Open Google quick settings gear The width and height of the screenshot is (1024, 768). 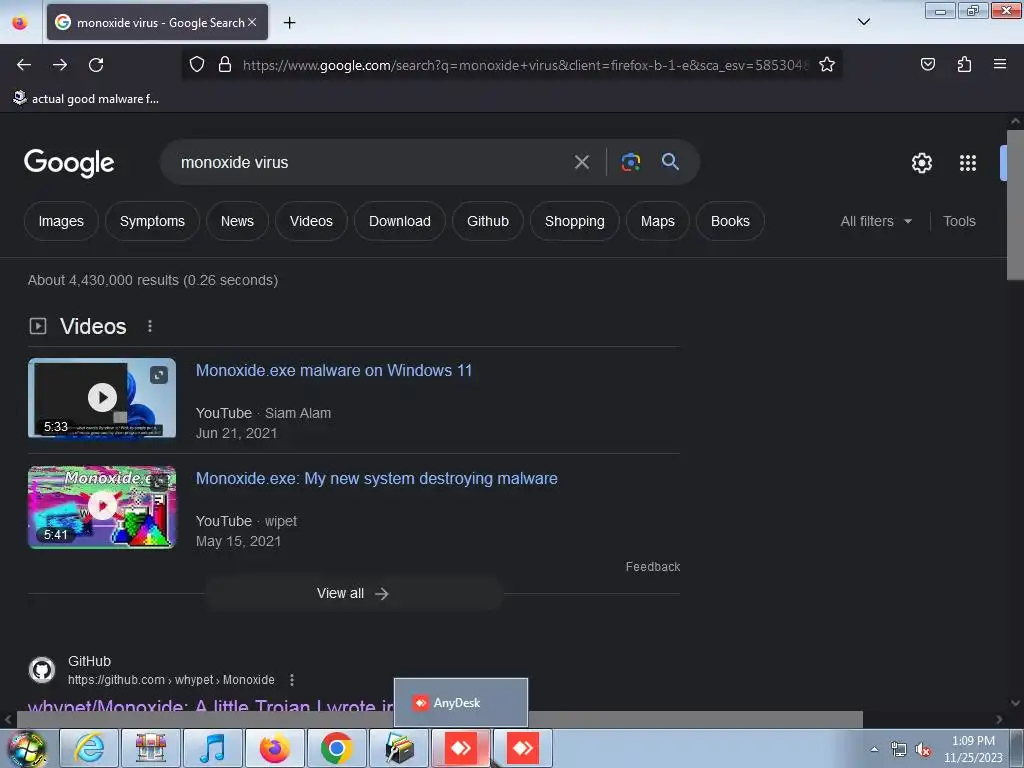point(921,163)
